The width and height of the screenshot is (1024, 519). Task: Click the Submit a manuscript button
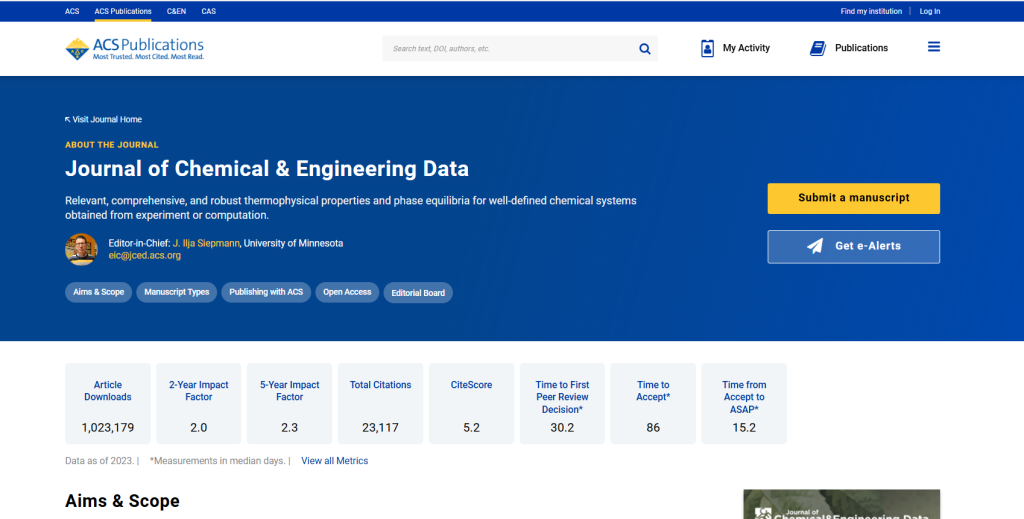tap(854, 198)
